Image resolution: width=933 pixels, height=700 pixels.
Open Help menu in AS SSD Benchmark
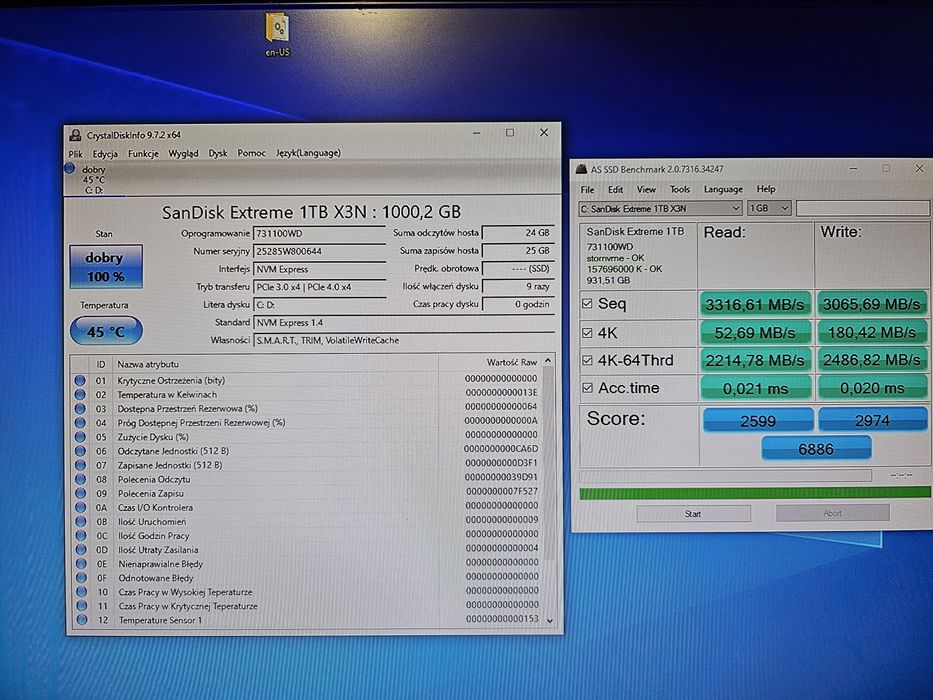point(766,189)
